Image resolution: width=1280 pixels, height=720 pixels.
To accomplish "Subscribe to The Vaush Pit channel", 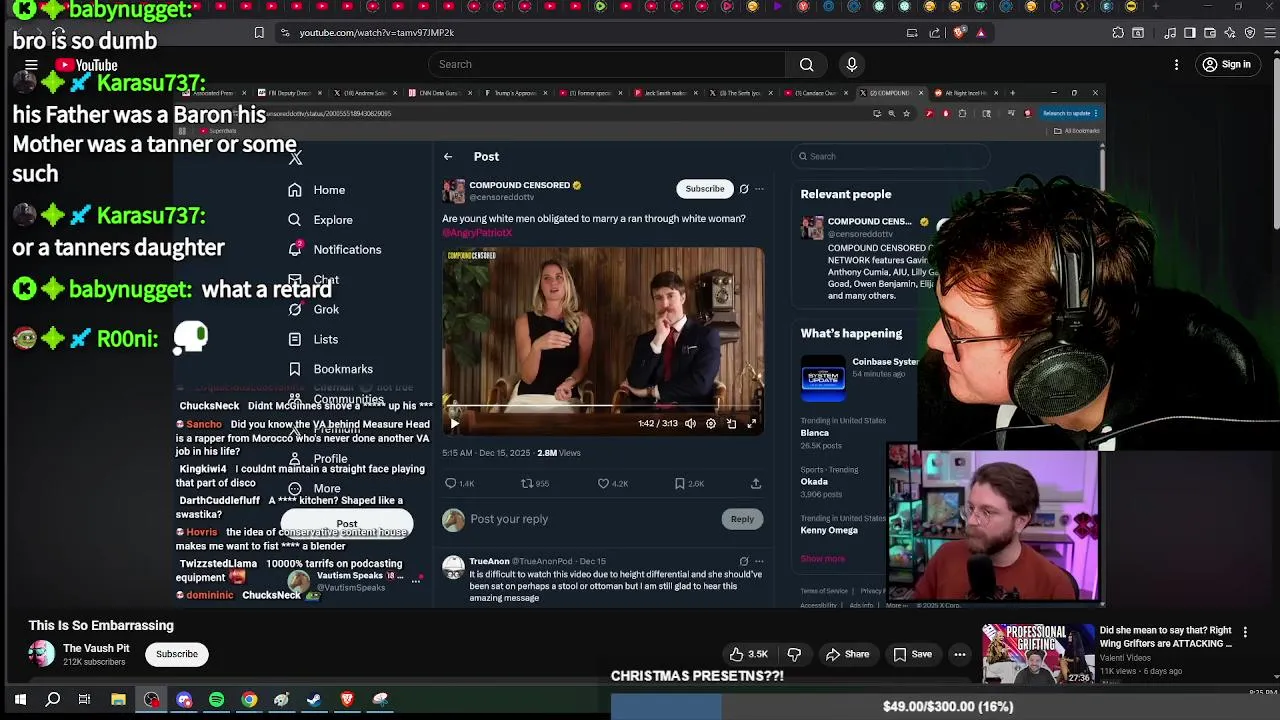I will tap(176, 654).
